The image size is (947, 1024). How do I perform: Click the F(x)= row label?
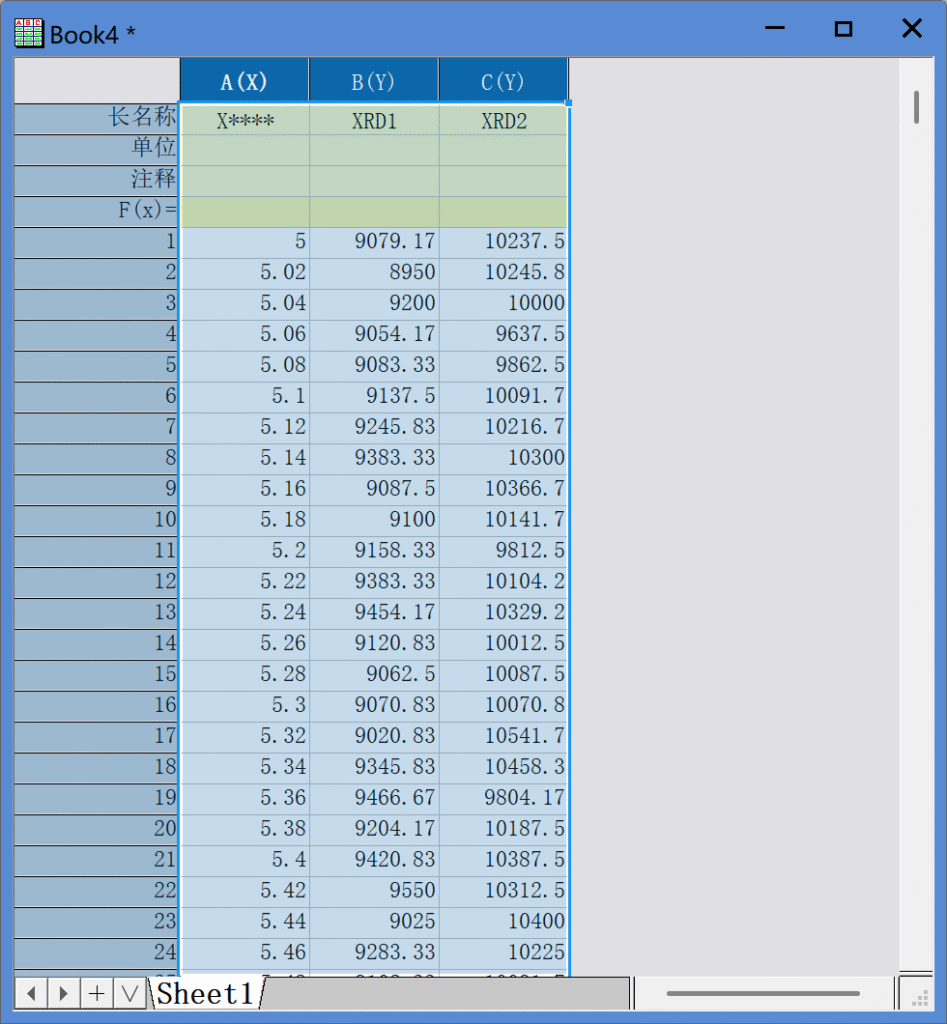point(97,211)
